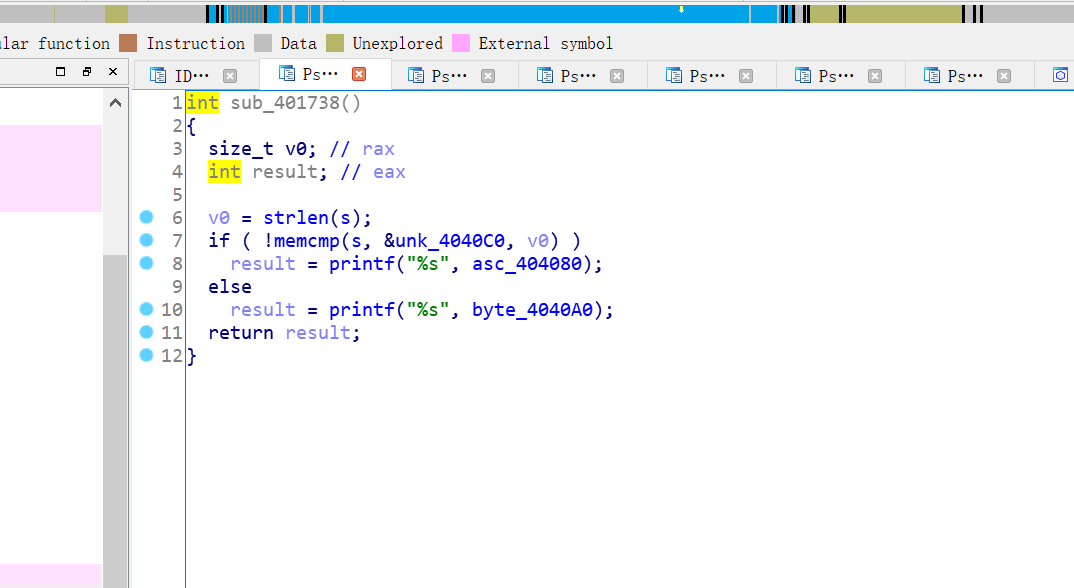Viewport: 1074px width, 588px height.
Task: Click printf on line 10
Action: [x=362, y=309]
